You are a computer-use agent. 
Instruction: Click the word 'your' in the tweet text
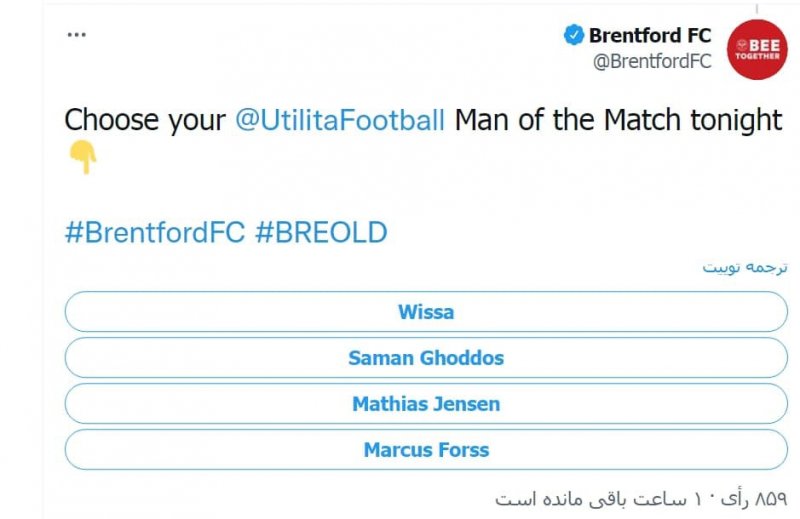[x=196, y=121]
